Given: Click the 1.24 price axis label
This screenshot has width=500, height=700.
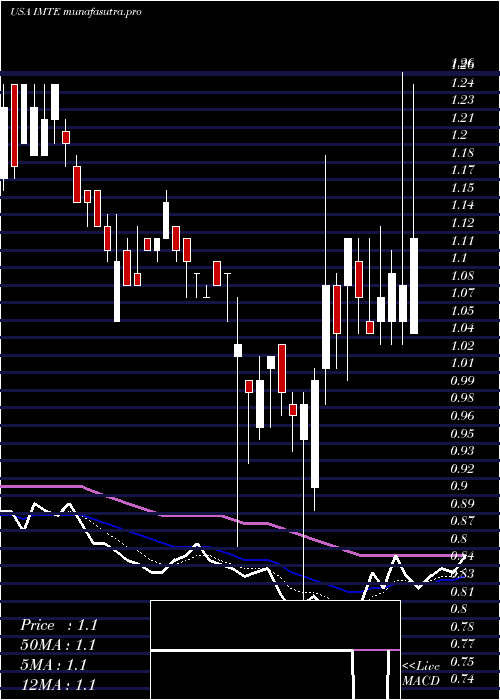Looking at the screenshot, I should click(462, 82).
